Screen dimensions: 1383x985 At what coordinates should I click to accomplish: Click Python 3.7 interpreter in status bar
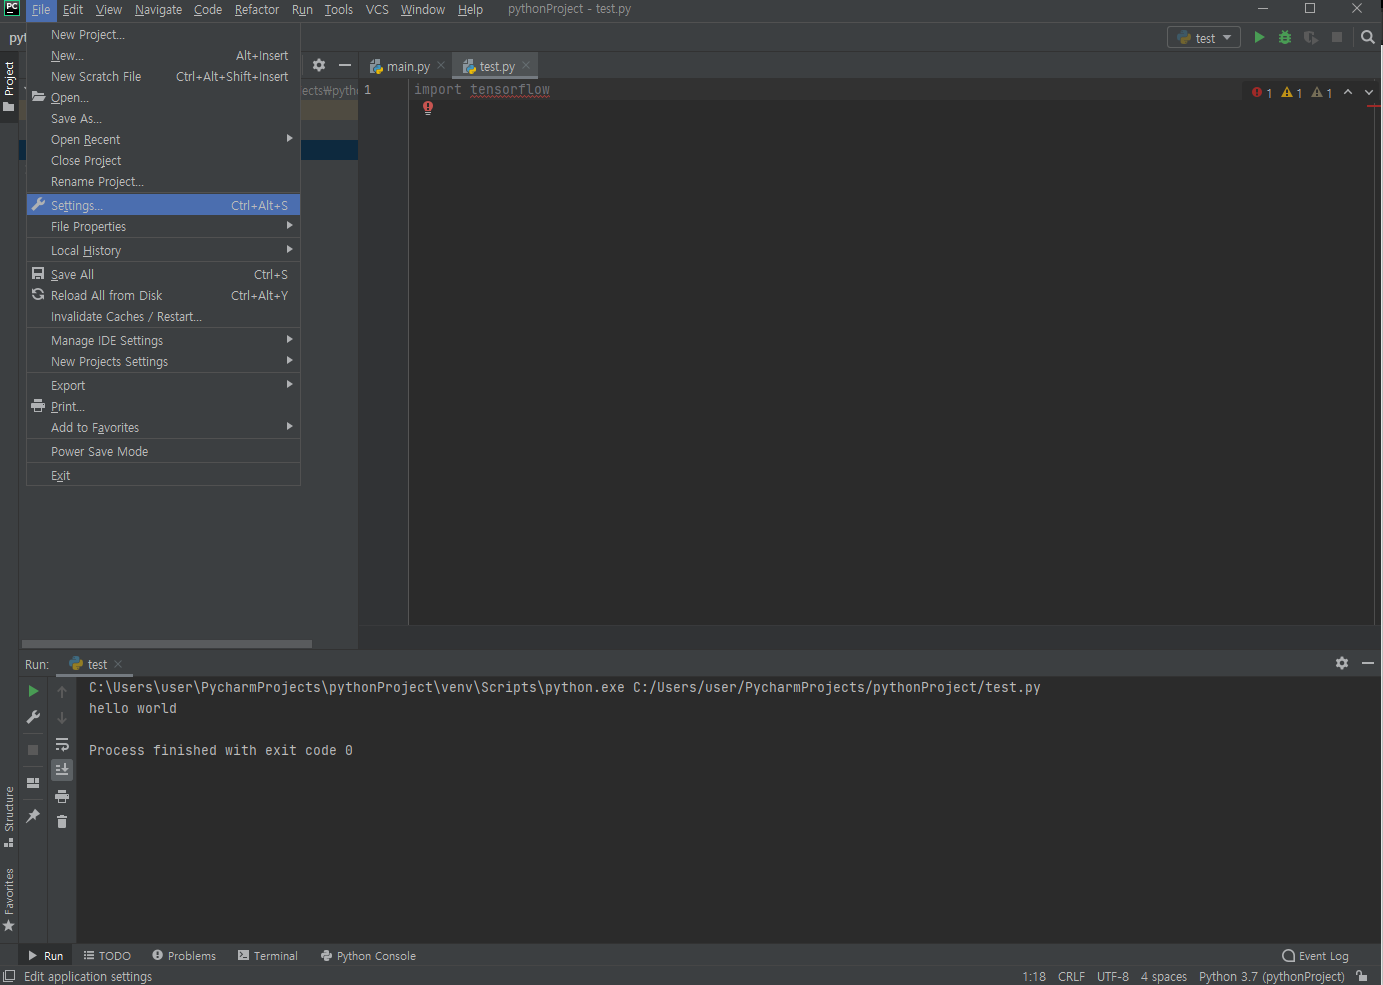[x=1271, y=977]
